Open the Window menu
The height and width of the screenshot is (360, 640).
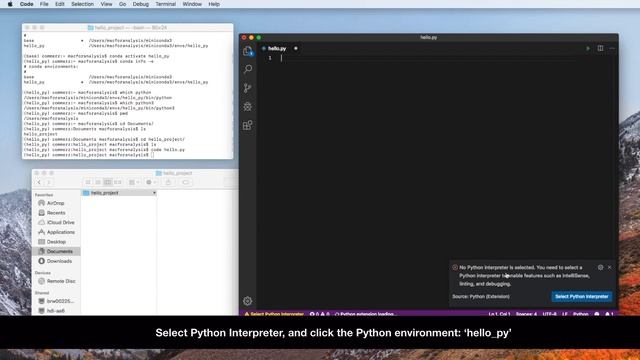point(192,4)
